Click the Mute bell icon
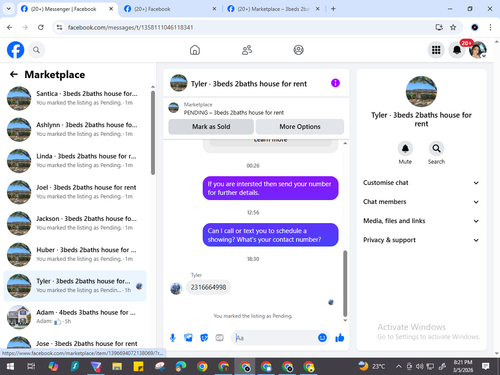Screen dimensions: 500x375 (405, 148)
